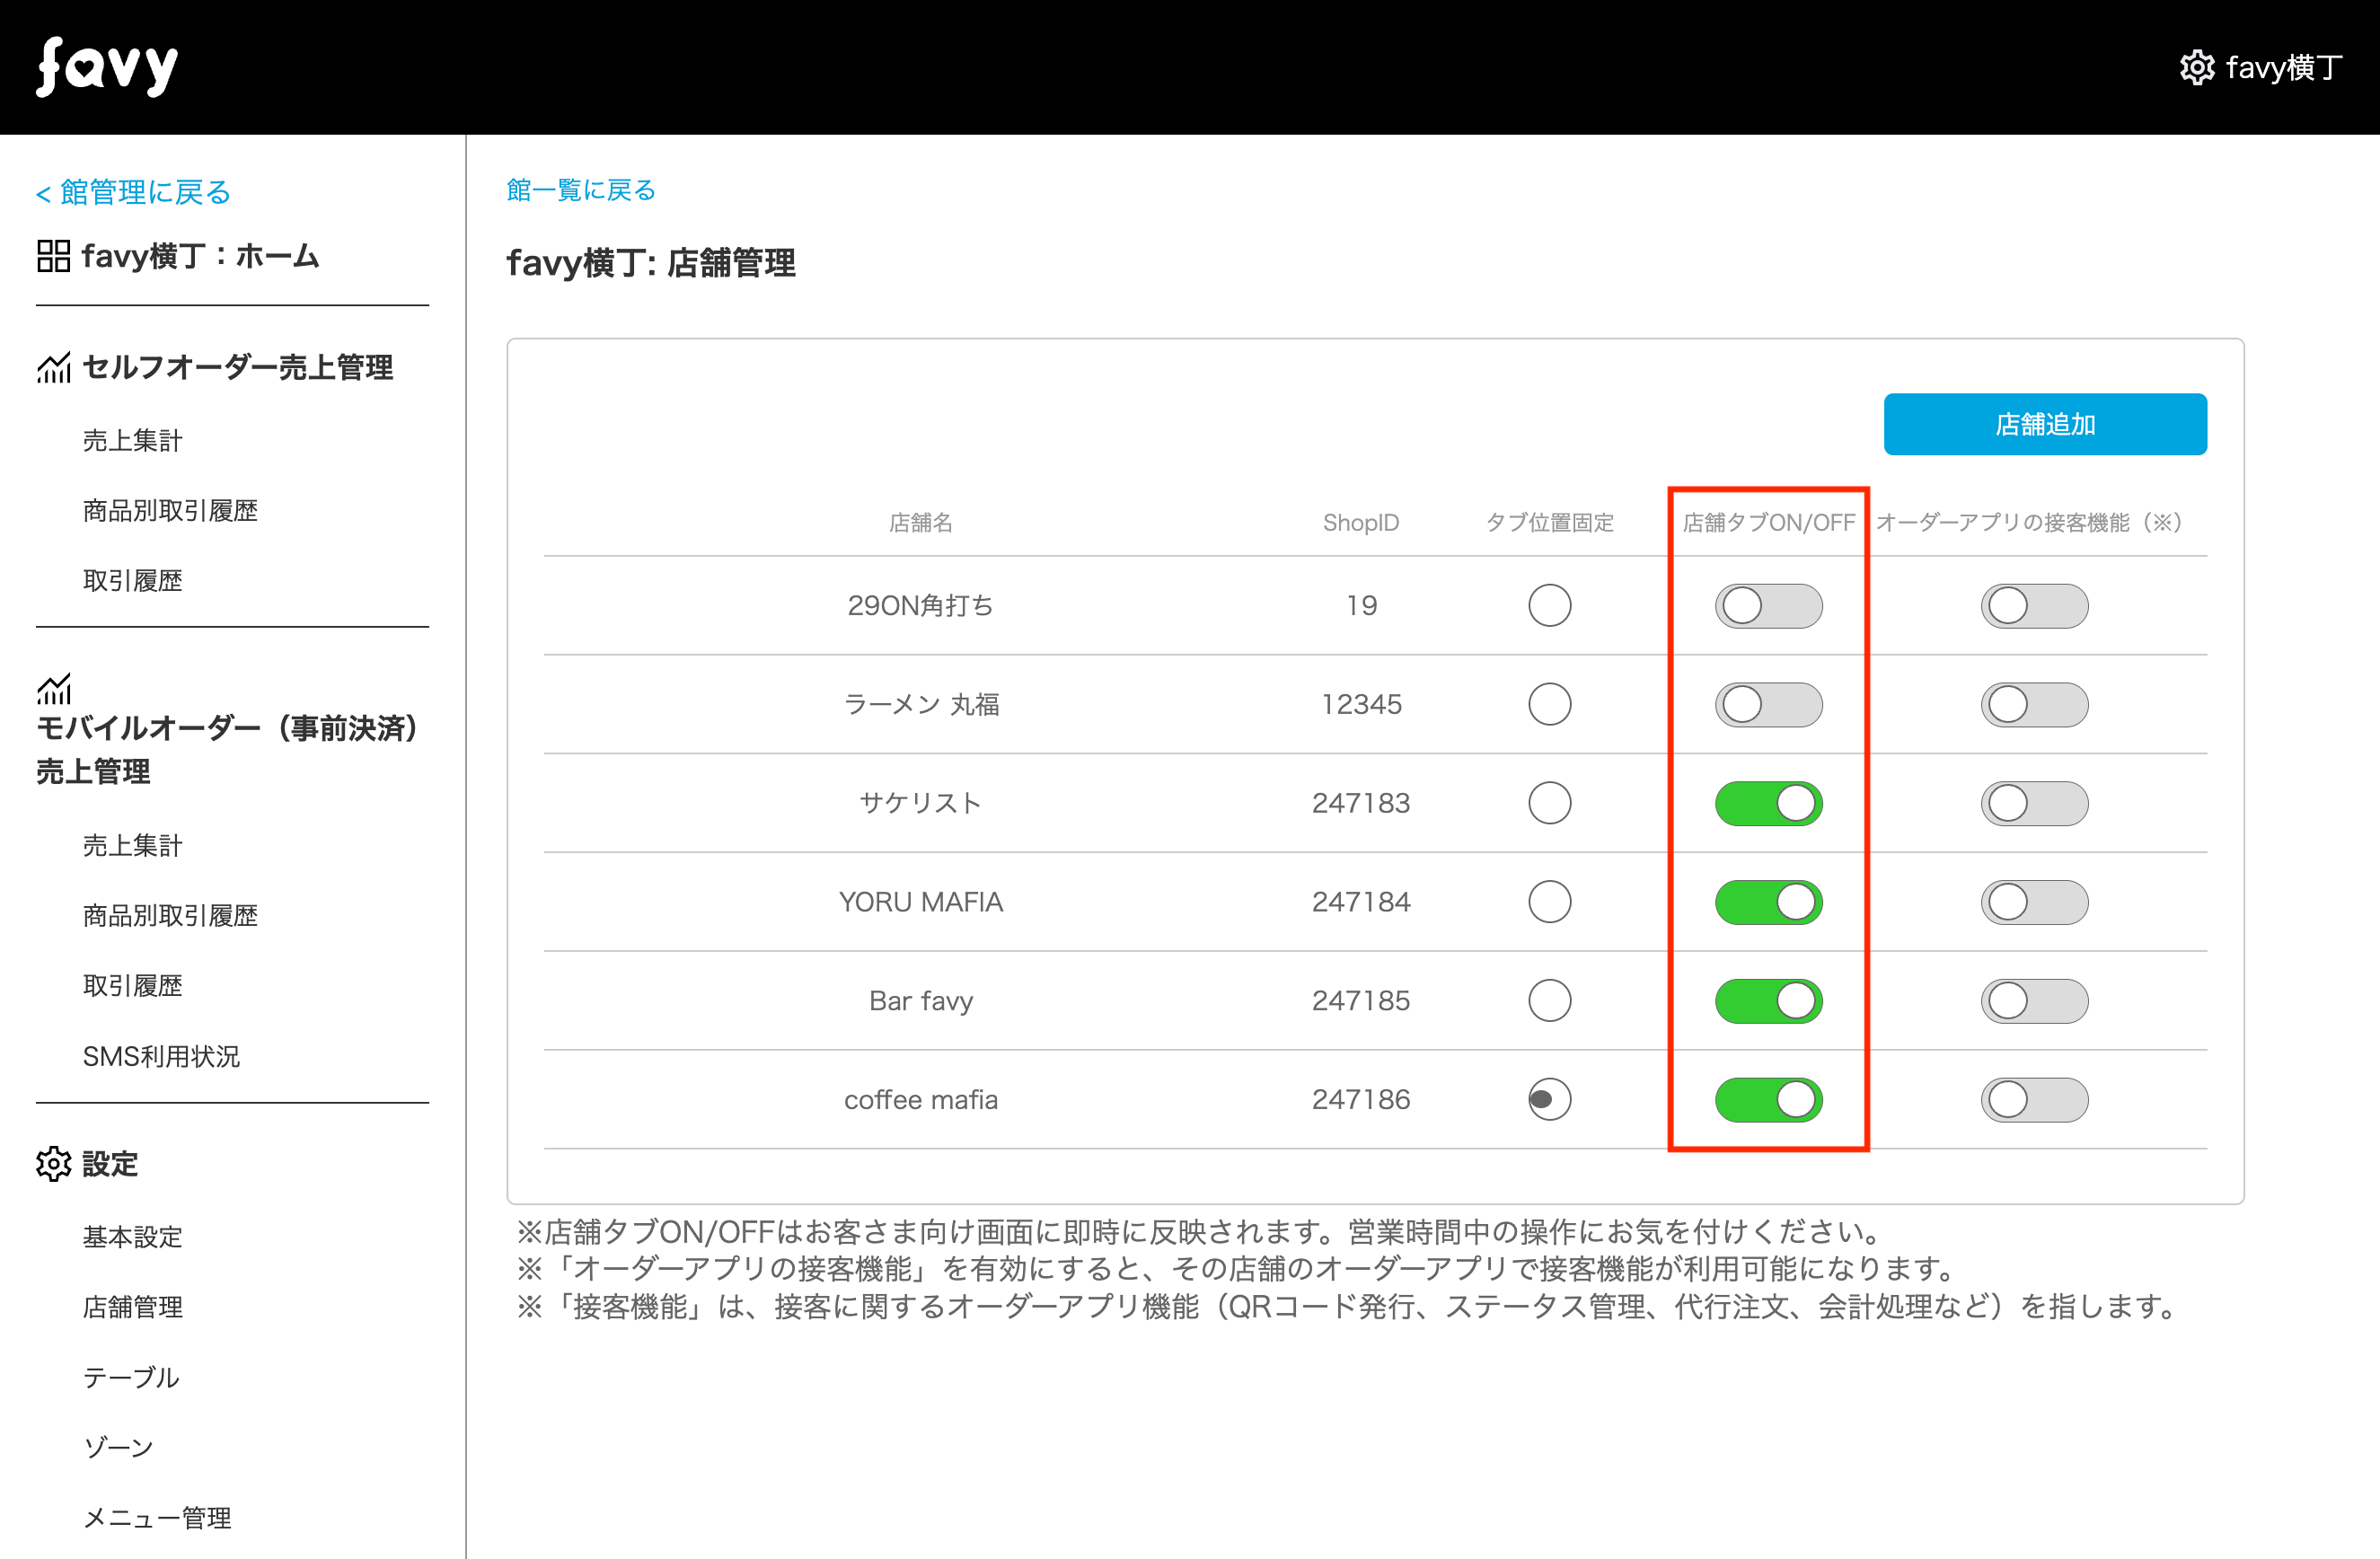Enable the 接客機能 toggle for サケリスト

(2034, 803)
